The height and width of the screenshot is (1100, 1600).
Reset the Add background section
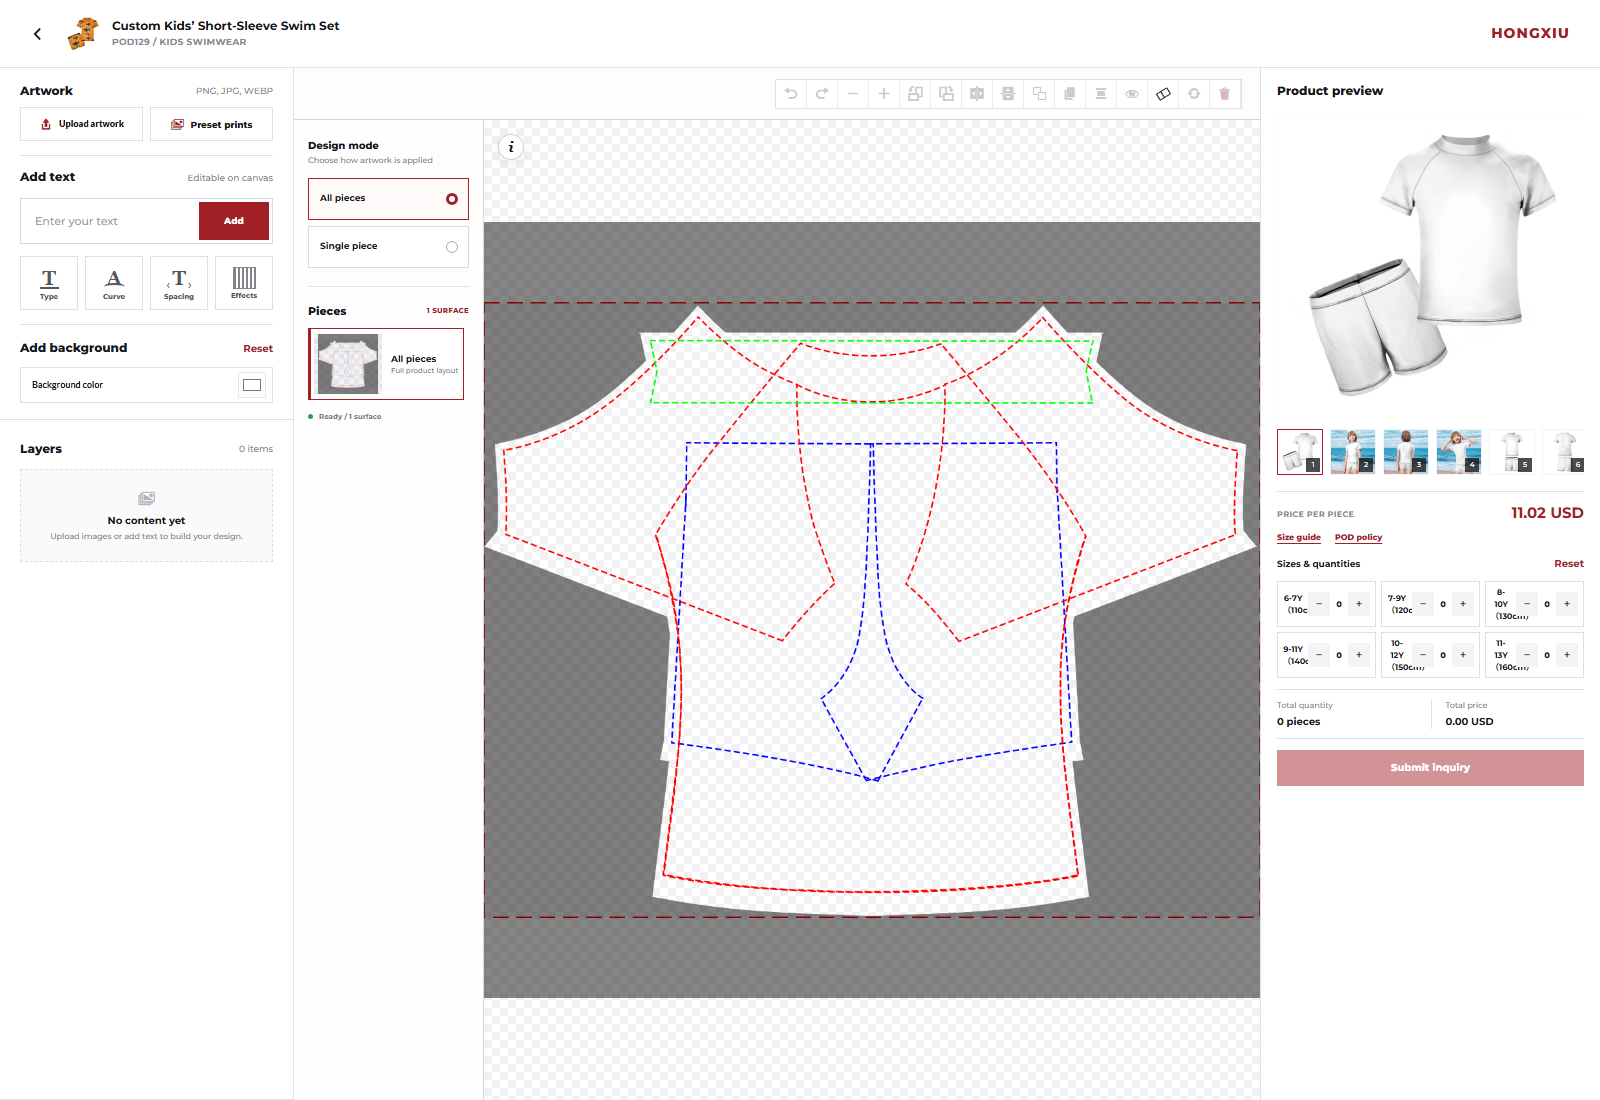click(258, 349)
